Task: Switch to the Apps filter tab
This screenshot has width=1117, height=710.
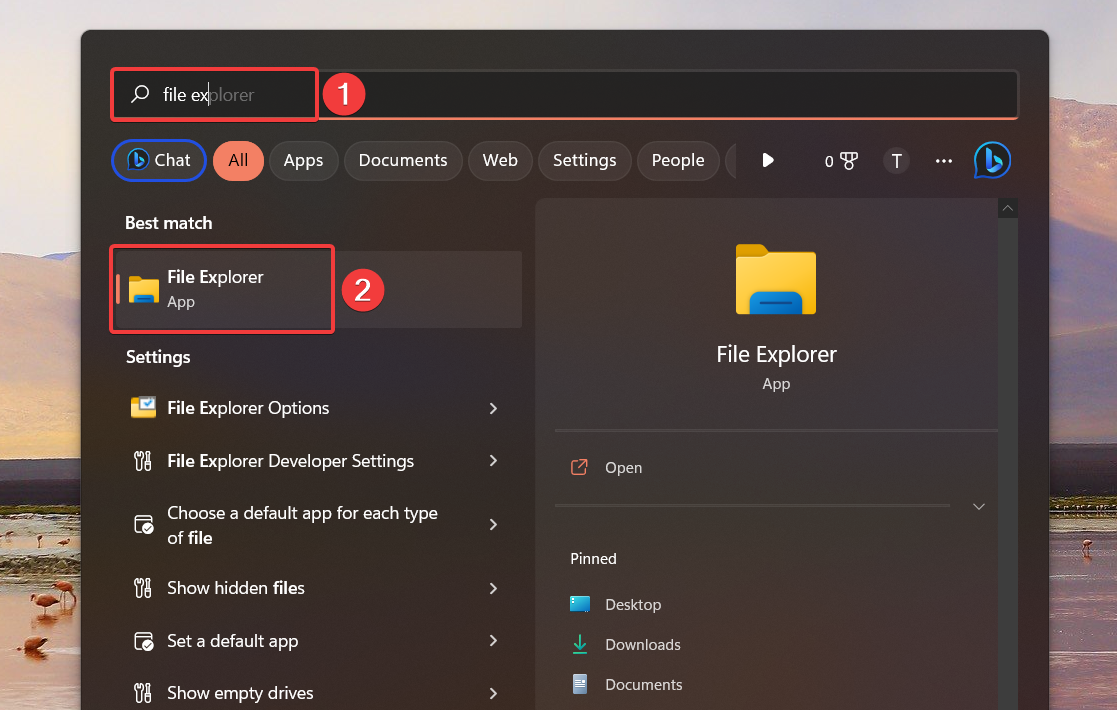Action: click(303, 160)
